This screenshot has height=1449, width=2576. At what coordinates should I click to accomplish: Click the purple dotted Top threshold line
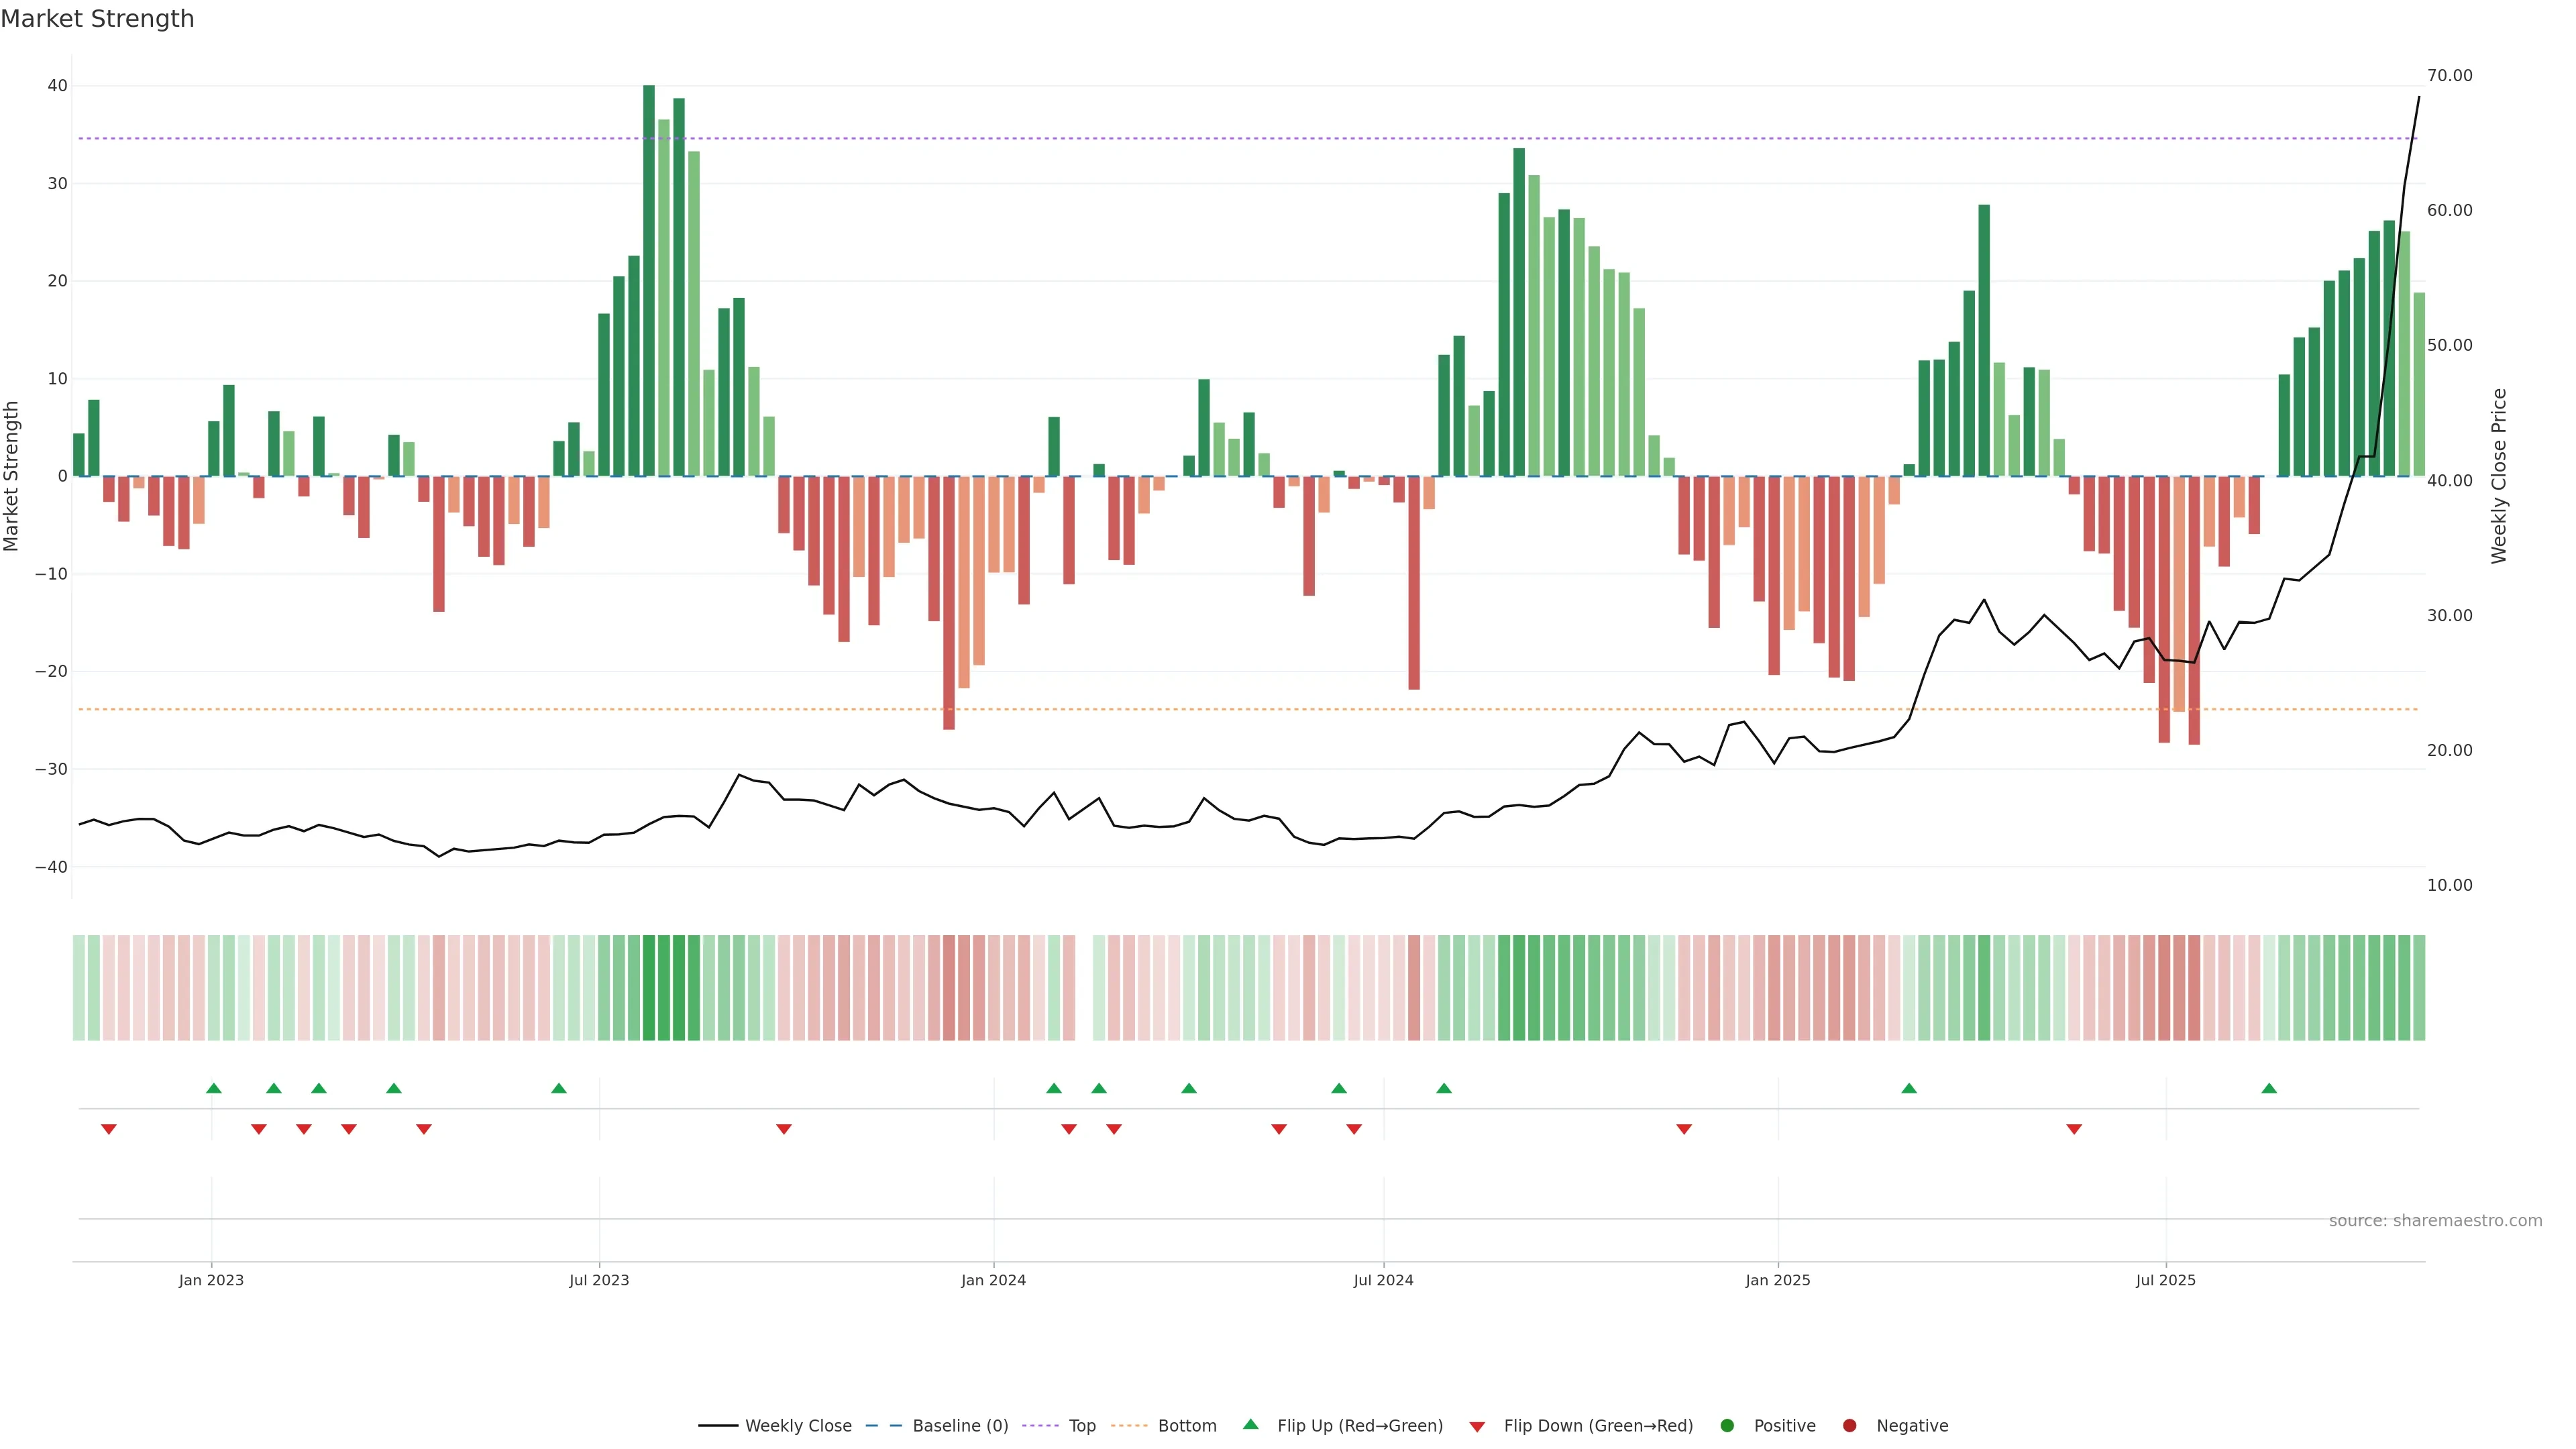[1200, 138]
